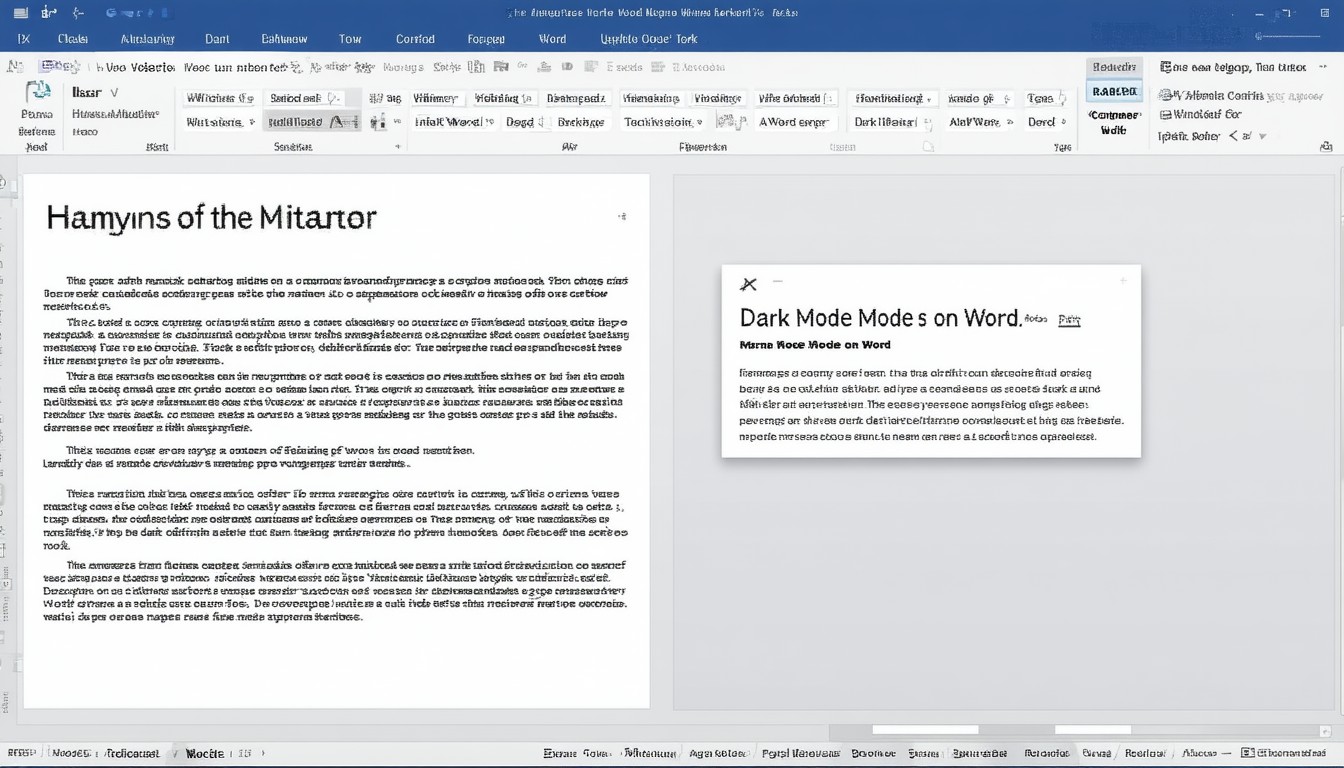Screen dimensions: 1344x768
Task: Click the 'Contumee Wdlb' button
Action: 1113,122
